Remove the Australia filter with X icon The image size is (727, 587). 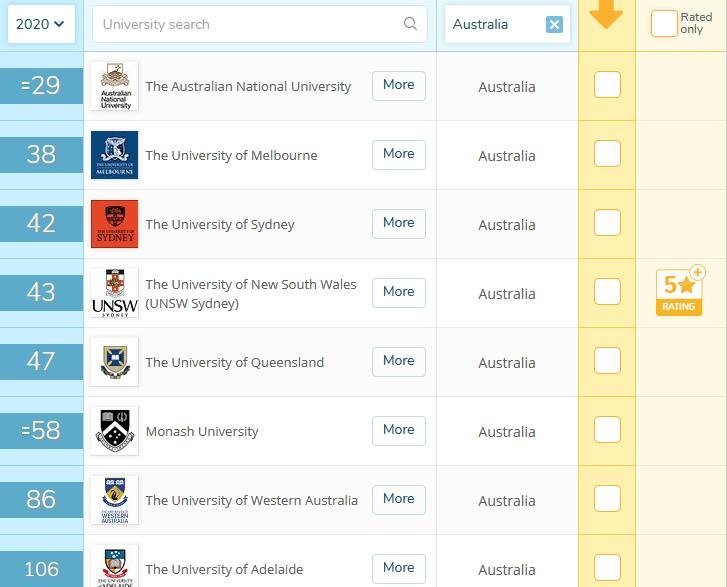point(554,24)
